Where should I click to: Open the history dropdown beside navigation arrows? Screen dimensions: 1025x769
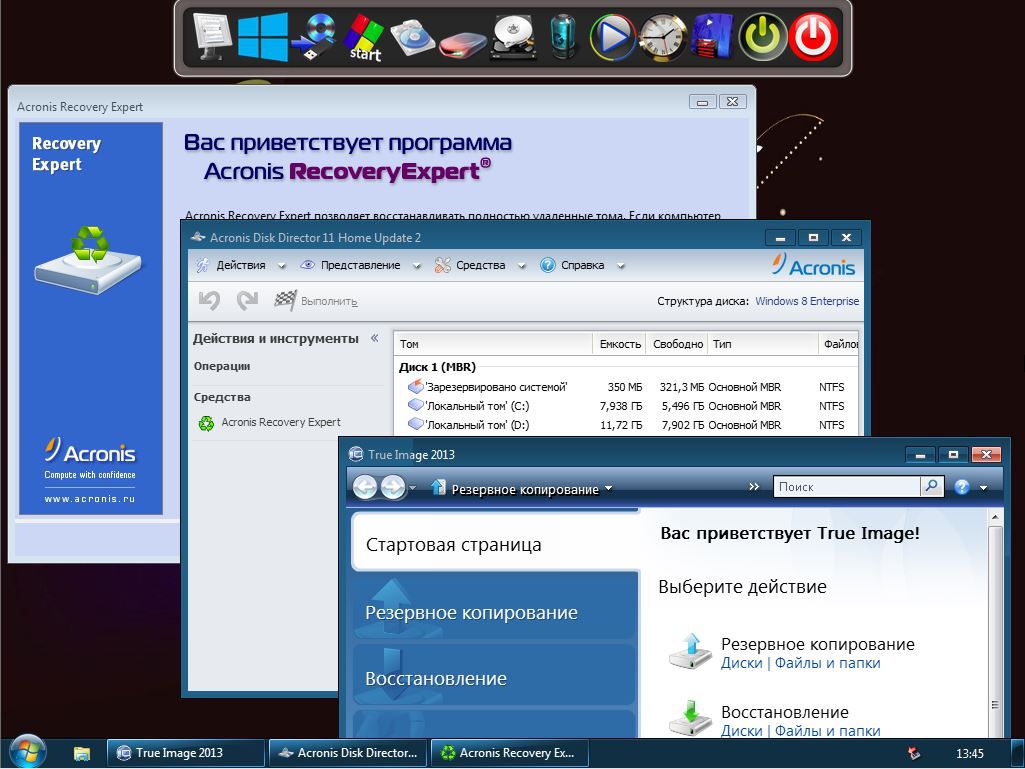coord(412,487)
